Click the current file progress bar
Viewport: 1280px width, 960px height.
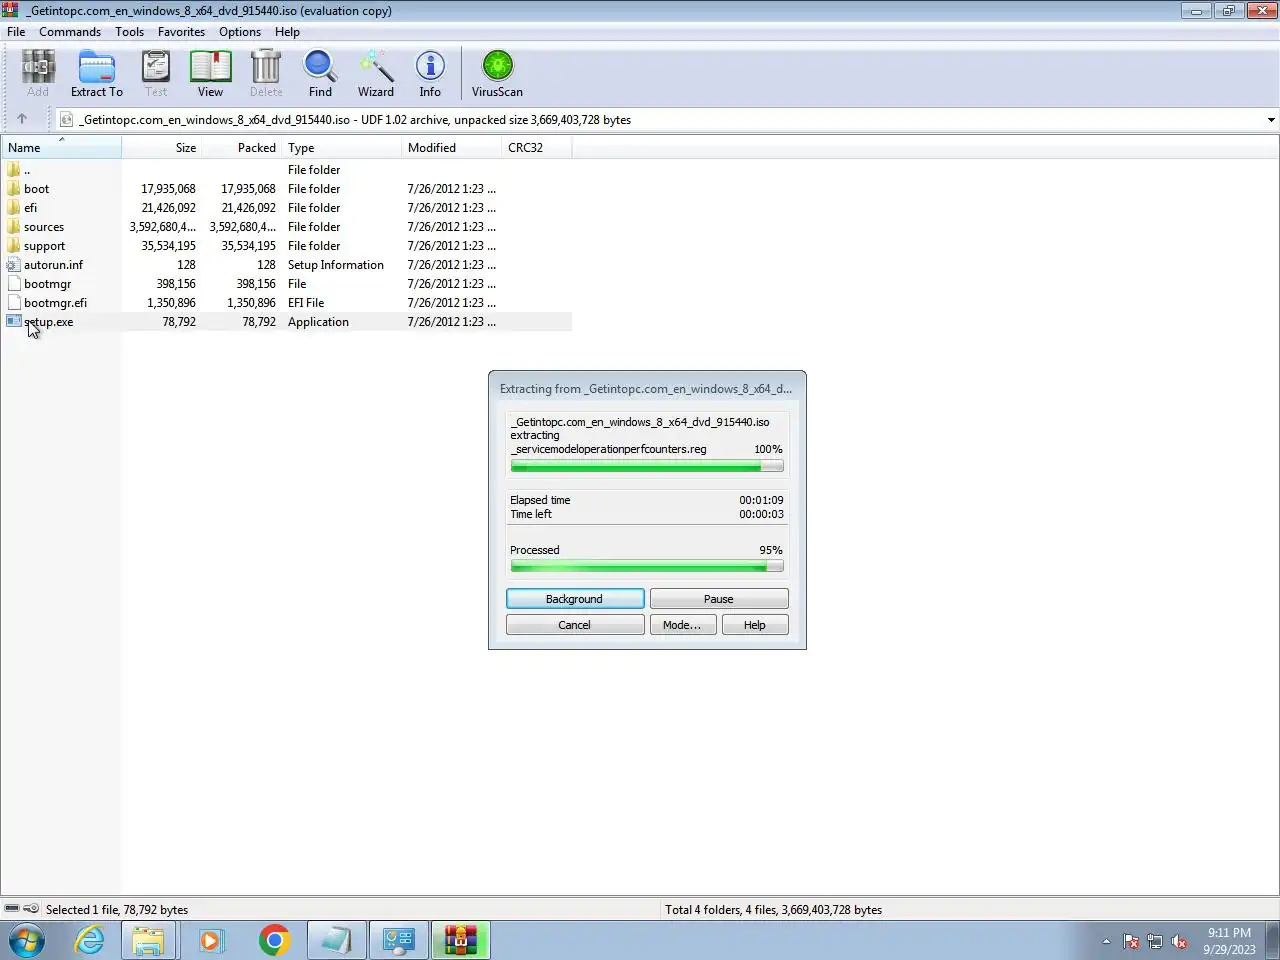647,467
